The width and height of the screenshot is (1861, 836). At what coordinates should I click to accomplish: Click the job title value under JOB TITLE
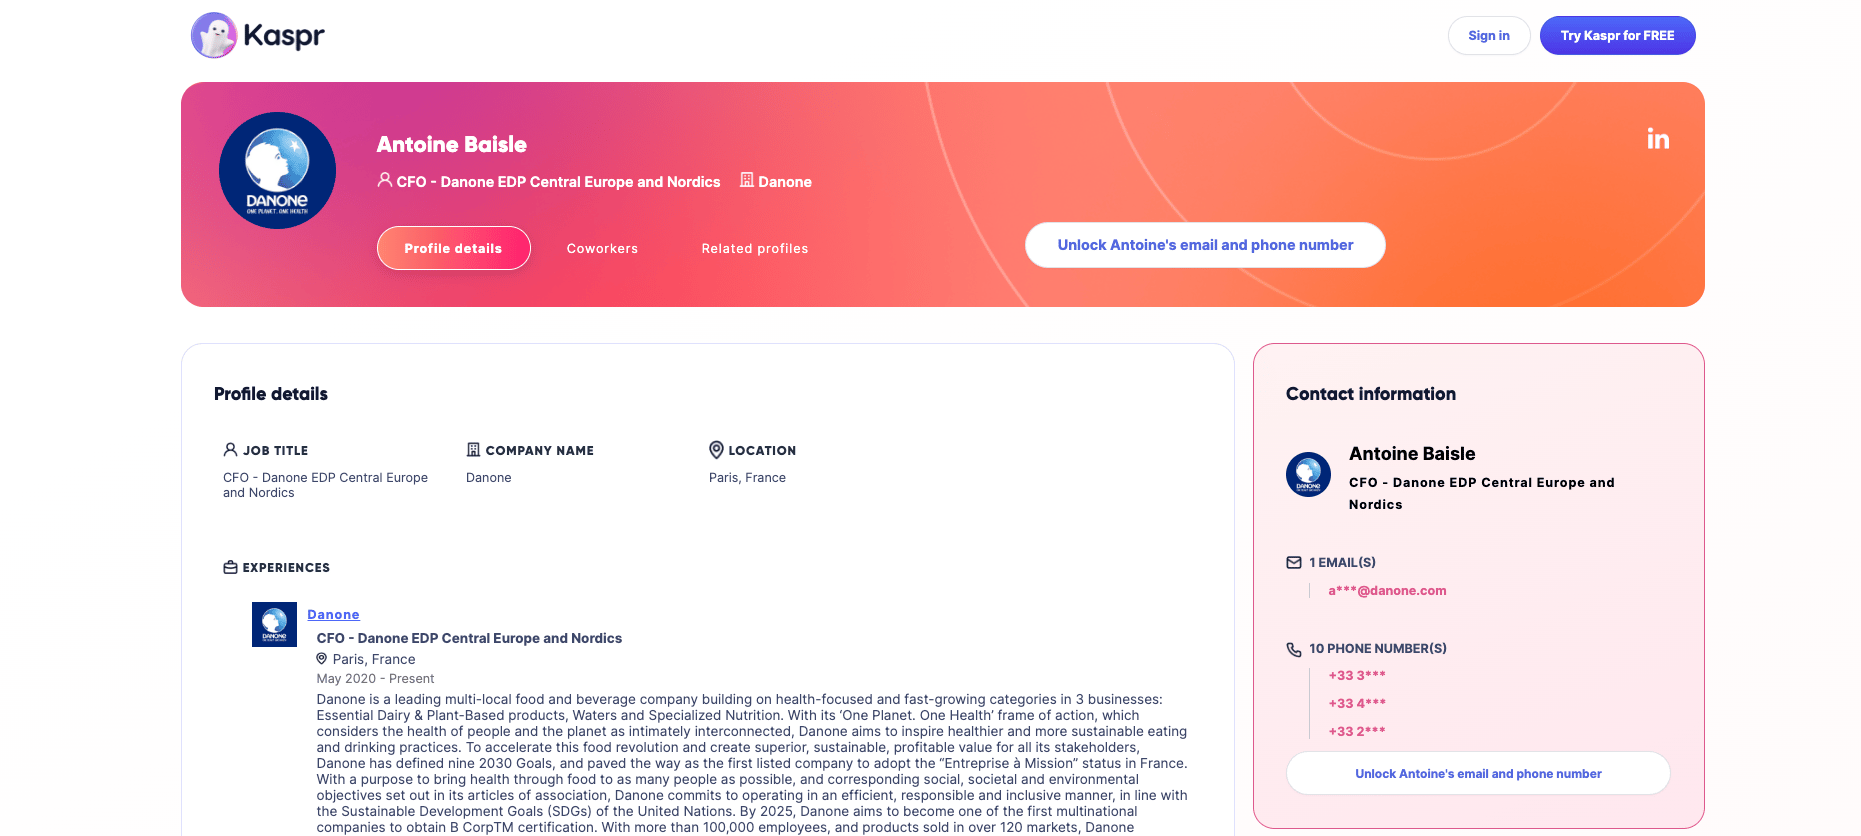pos(325,485)
